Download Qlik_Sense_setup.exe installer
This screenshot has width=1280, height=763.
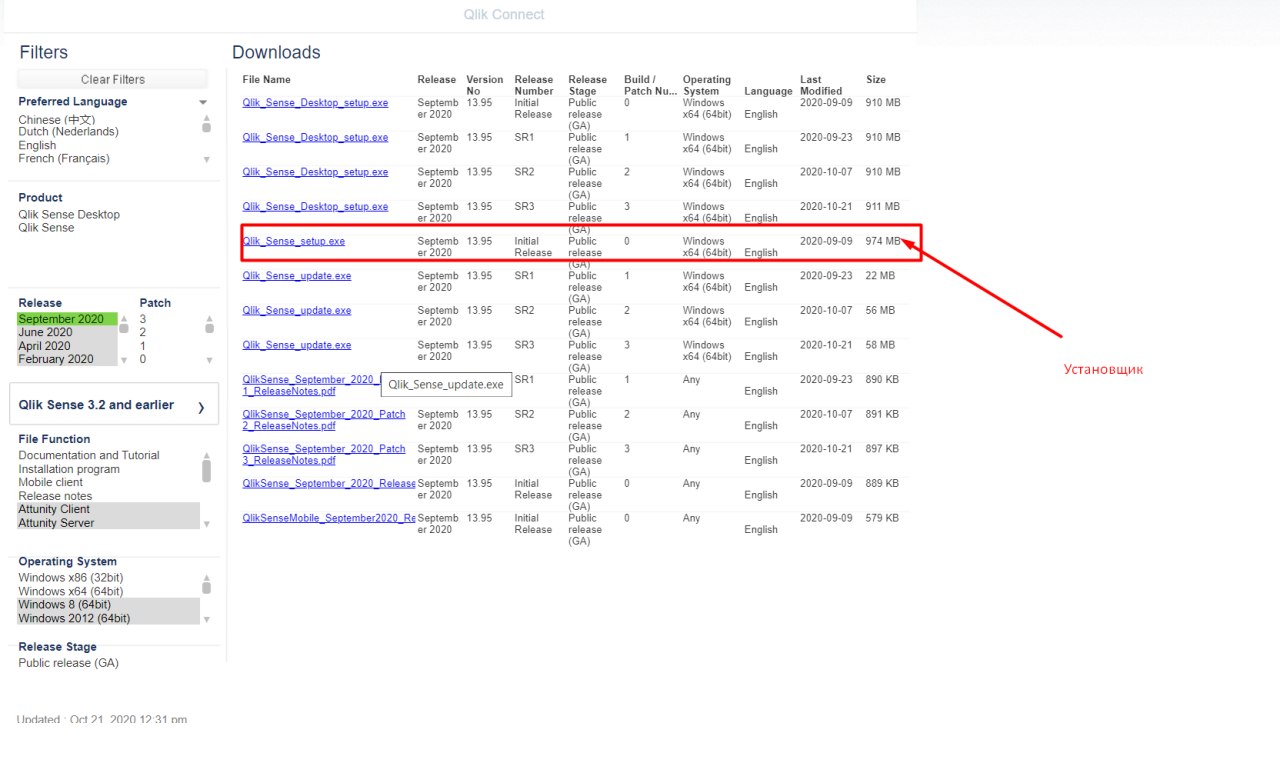pos(293,241)
